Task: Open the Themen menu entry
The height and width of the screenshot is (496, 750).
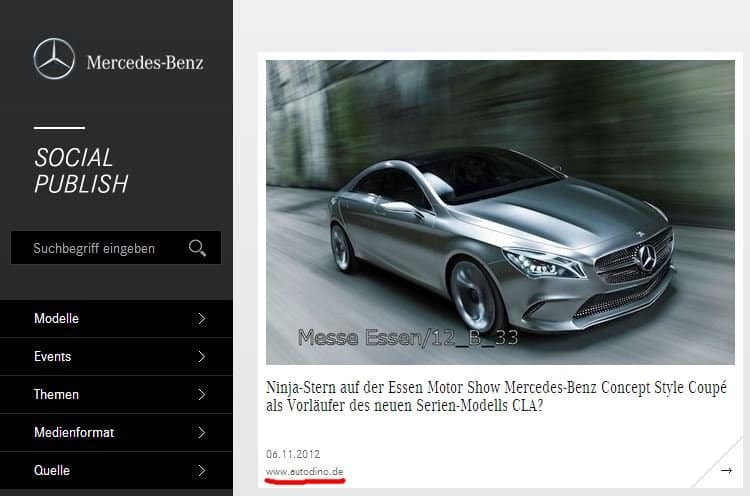Action: (56, 395)
